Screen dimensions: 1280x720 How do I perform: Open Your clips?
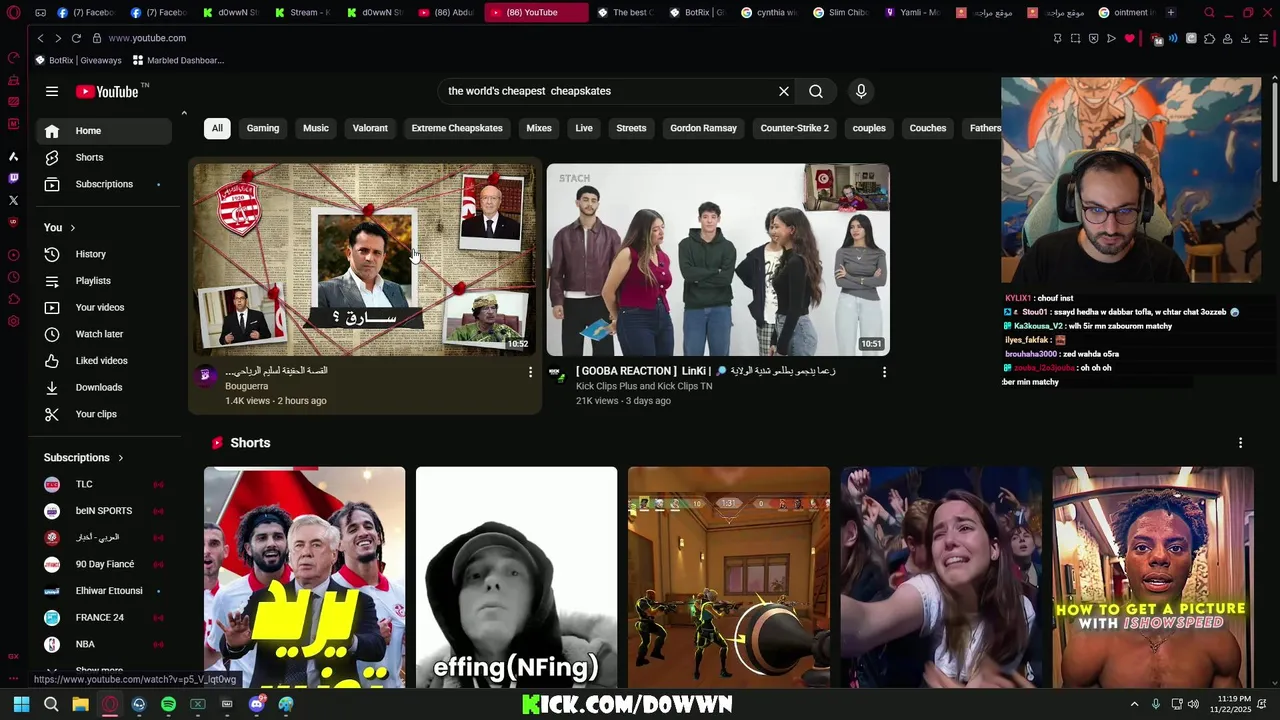(x=105, y=414)
